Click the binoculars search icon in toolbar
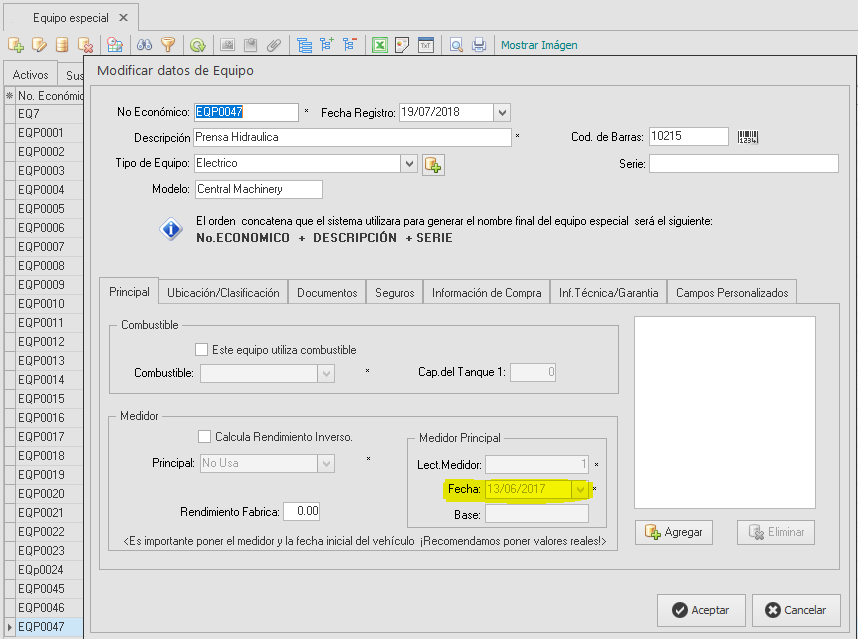The height and width of the screenshot is (639, 858). pyautogui.click(x=144, y=45)
